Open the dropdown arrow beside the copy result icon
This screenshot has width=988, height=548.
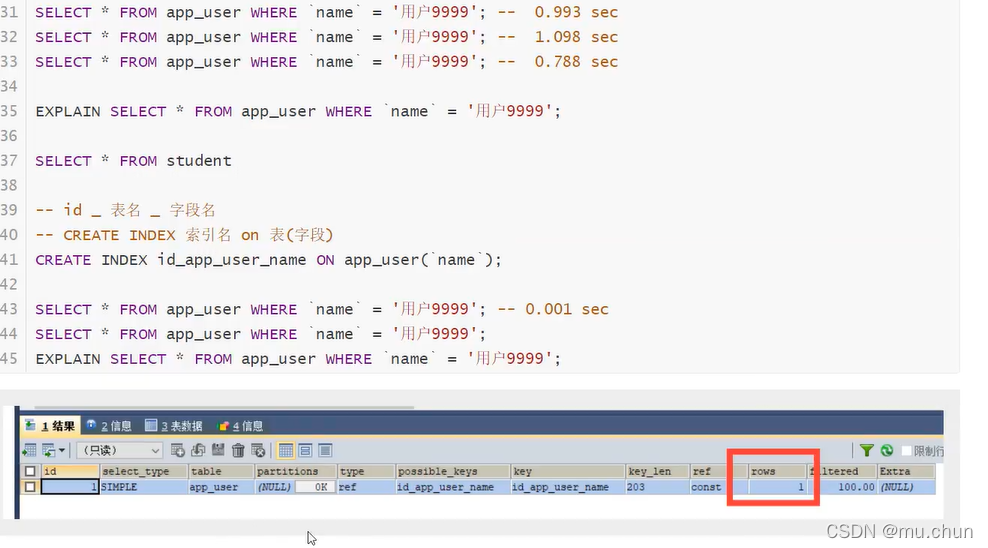point(62,451)
